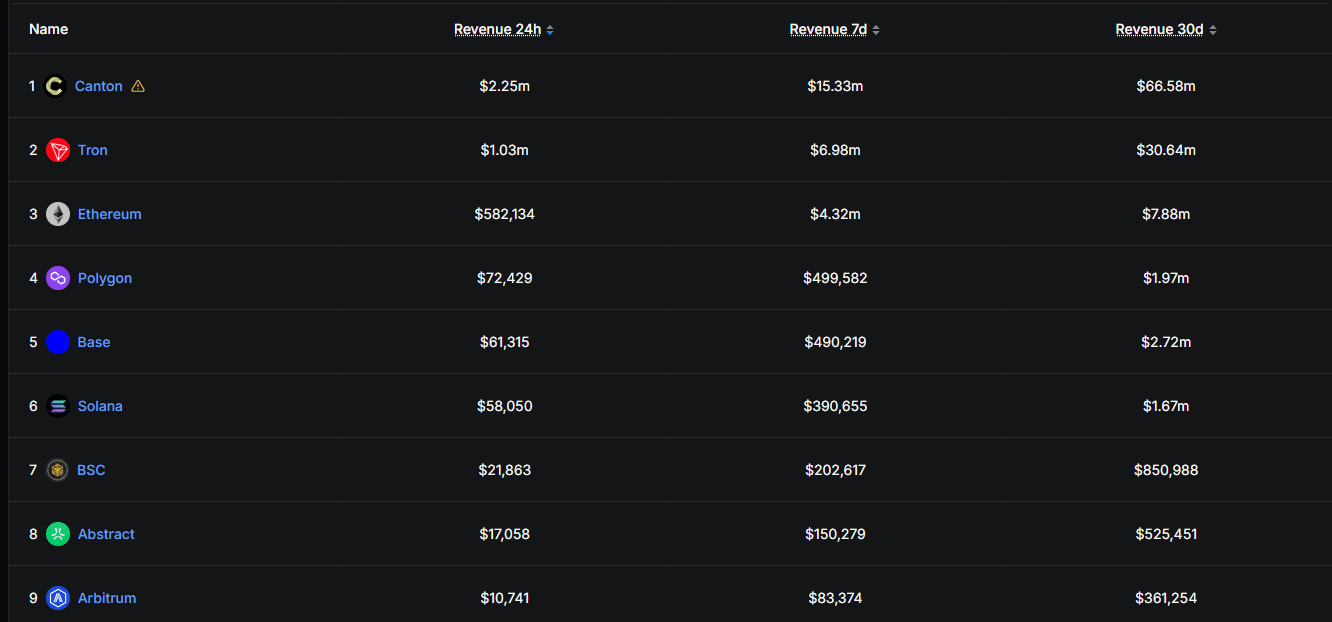This screenshot has height=622, width=1332.
Task: Select the BSC table row
Action: [666, 470]
